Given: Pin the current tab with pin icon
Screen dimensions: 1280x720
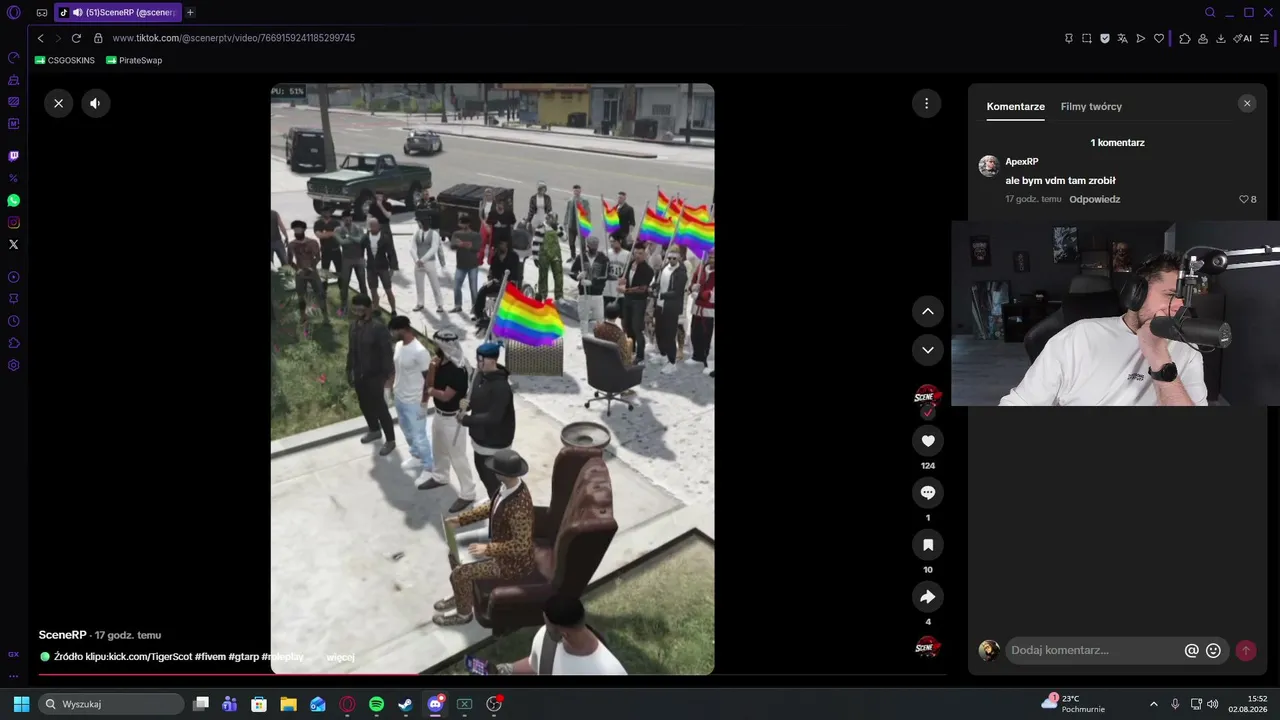Looking at the screenshot, I should click(1068, 38).
